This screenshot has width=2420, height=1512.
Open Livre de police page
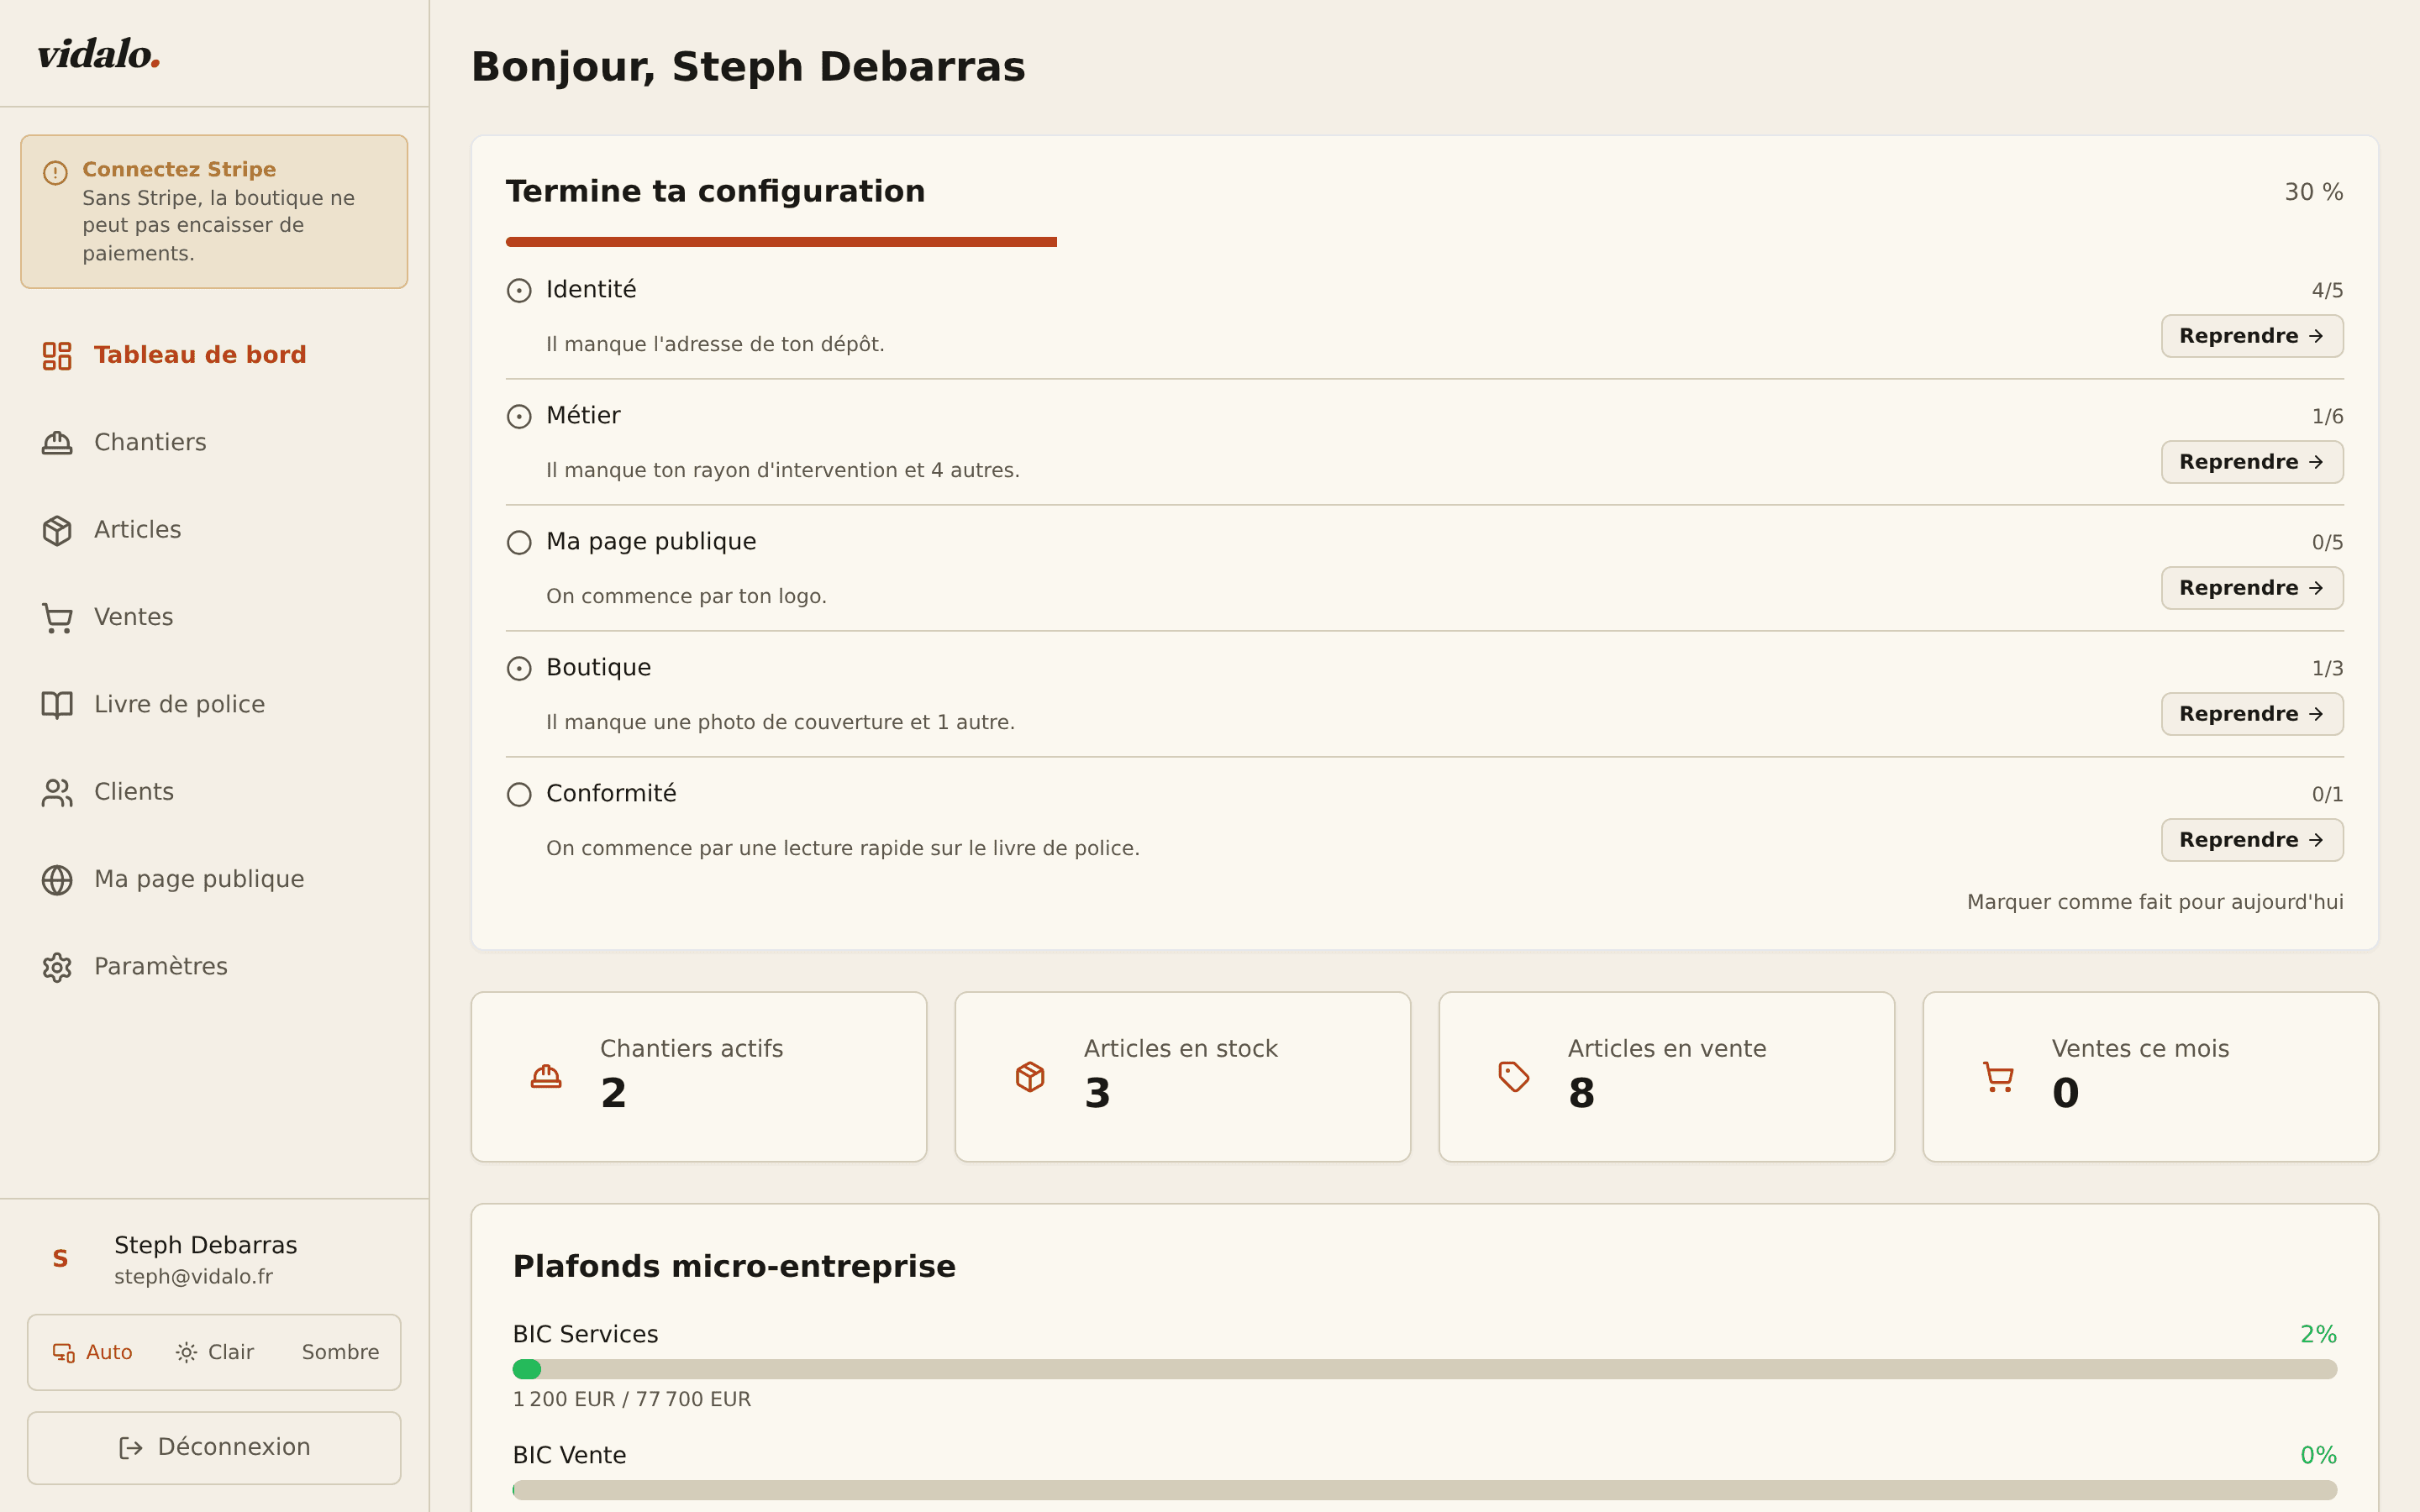click(x=214, y=704)
